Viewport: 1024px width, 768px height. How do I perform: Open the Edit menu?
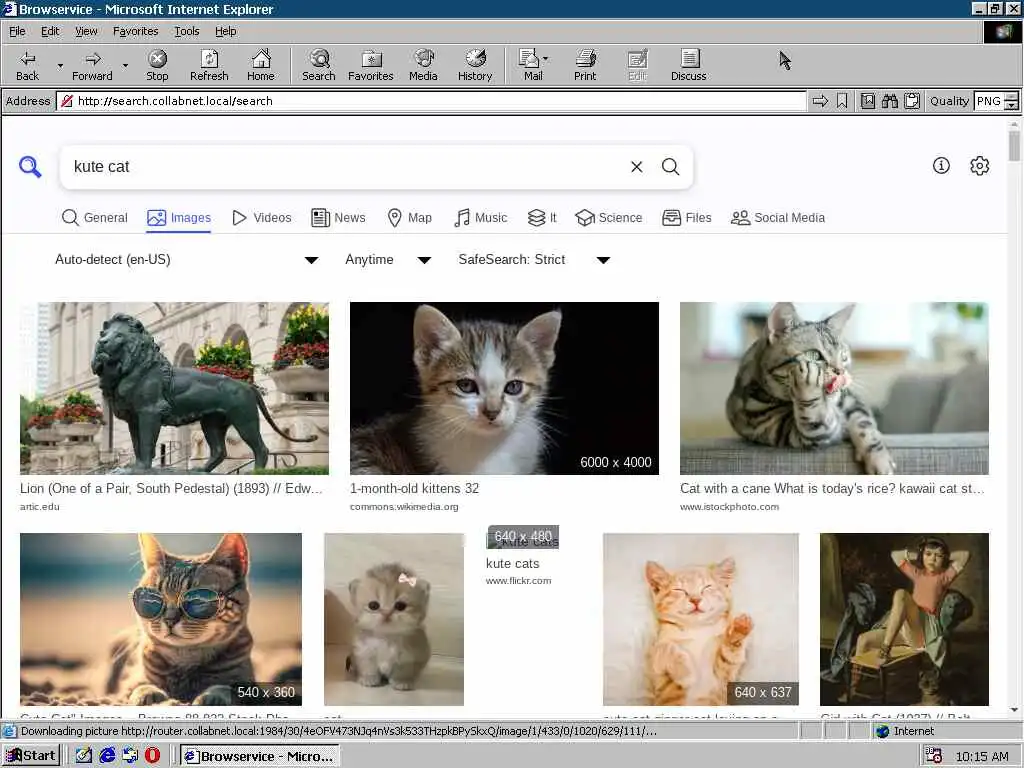point(50,31)
